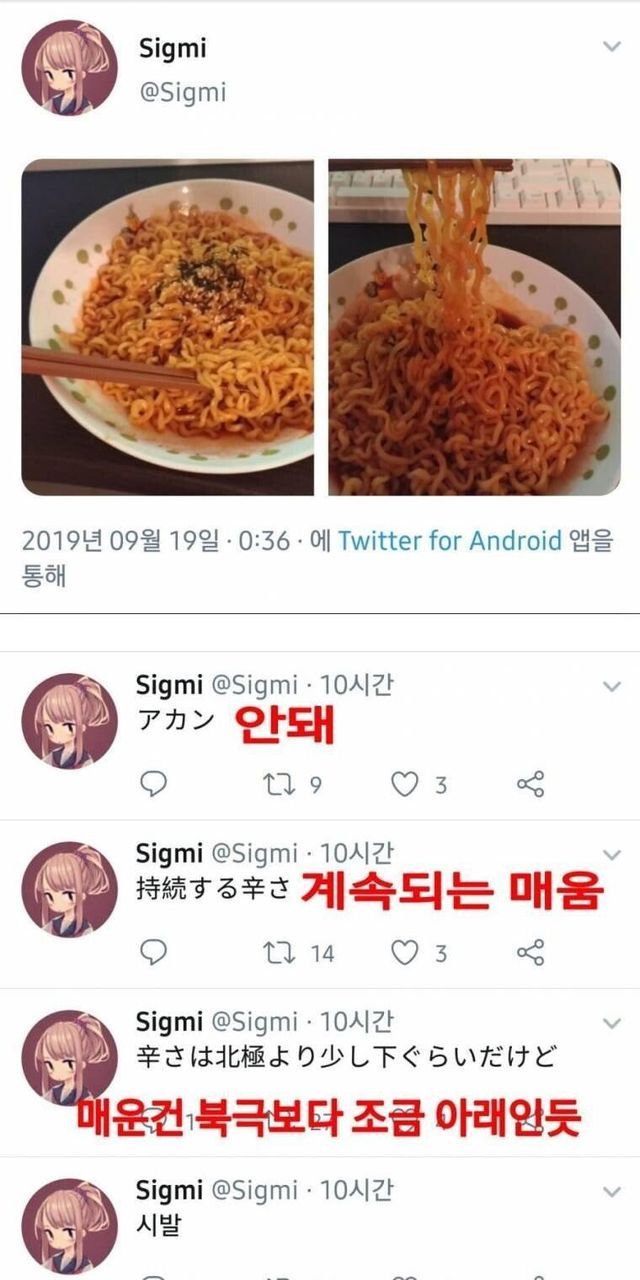
Task: View the right photo of lifted noodles
Action: point(475,327)
